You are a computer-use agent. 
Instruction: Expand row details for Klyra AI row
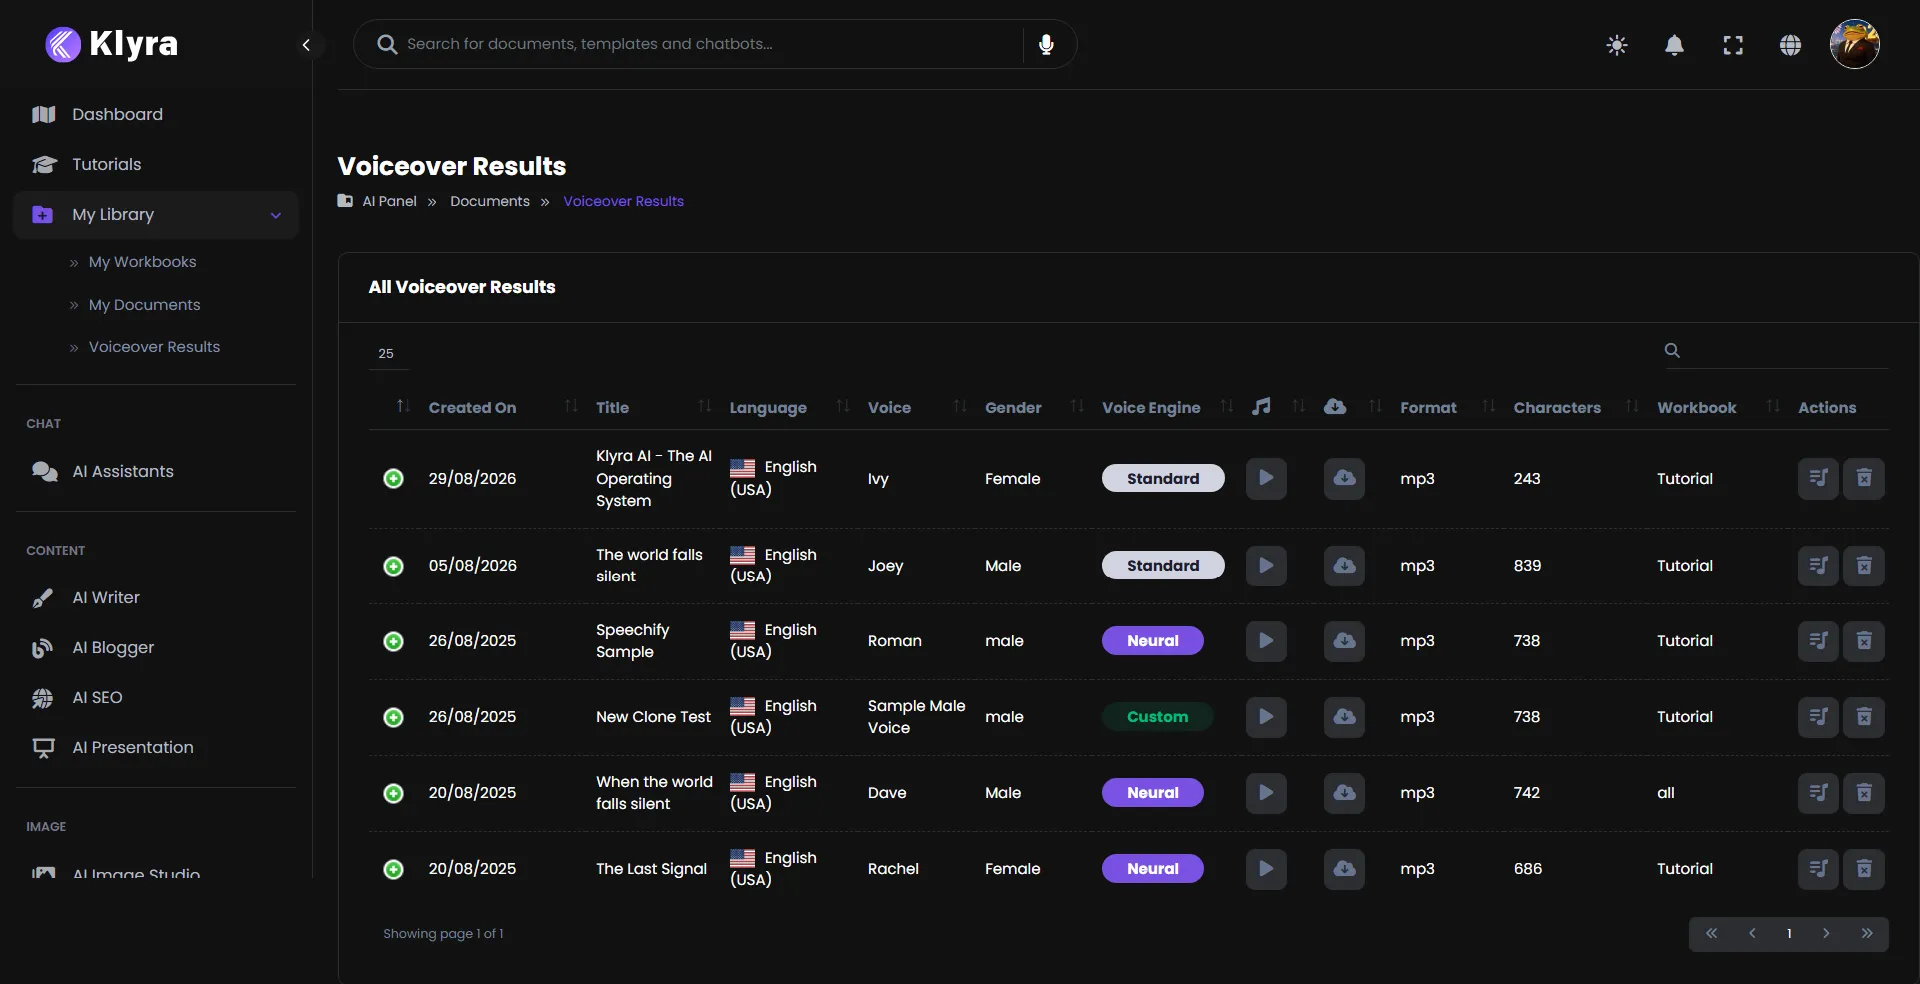coord(394,479)
